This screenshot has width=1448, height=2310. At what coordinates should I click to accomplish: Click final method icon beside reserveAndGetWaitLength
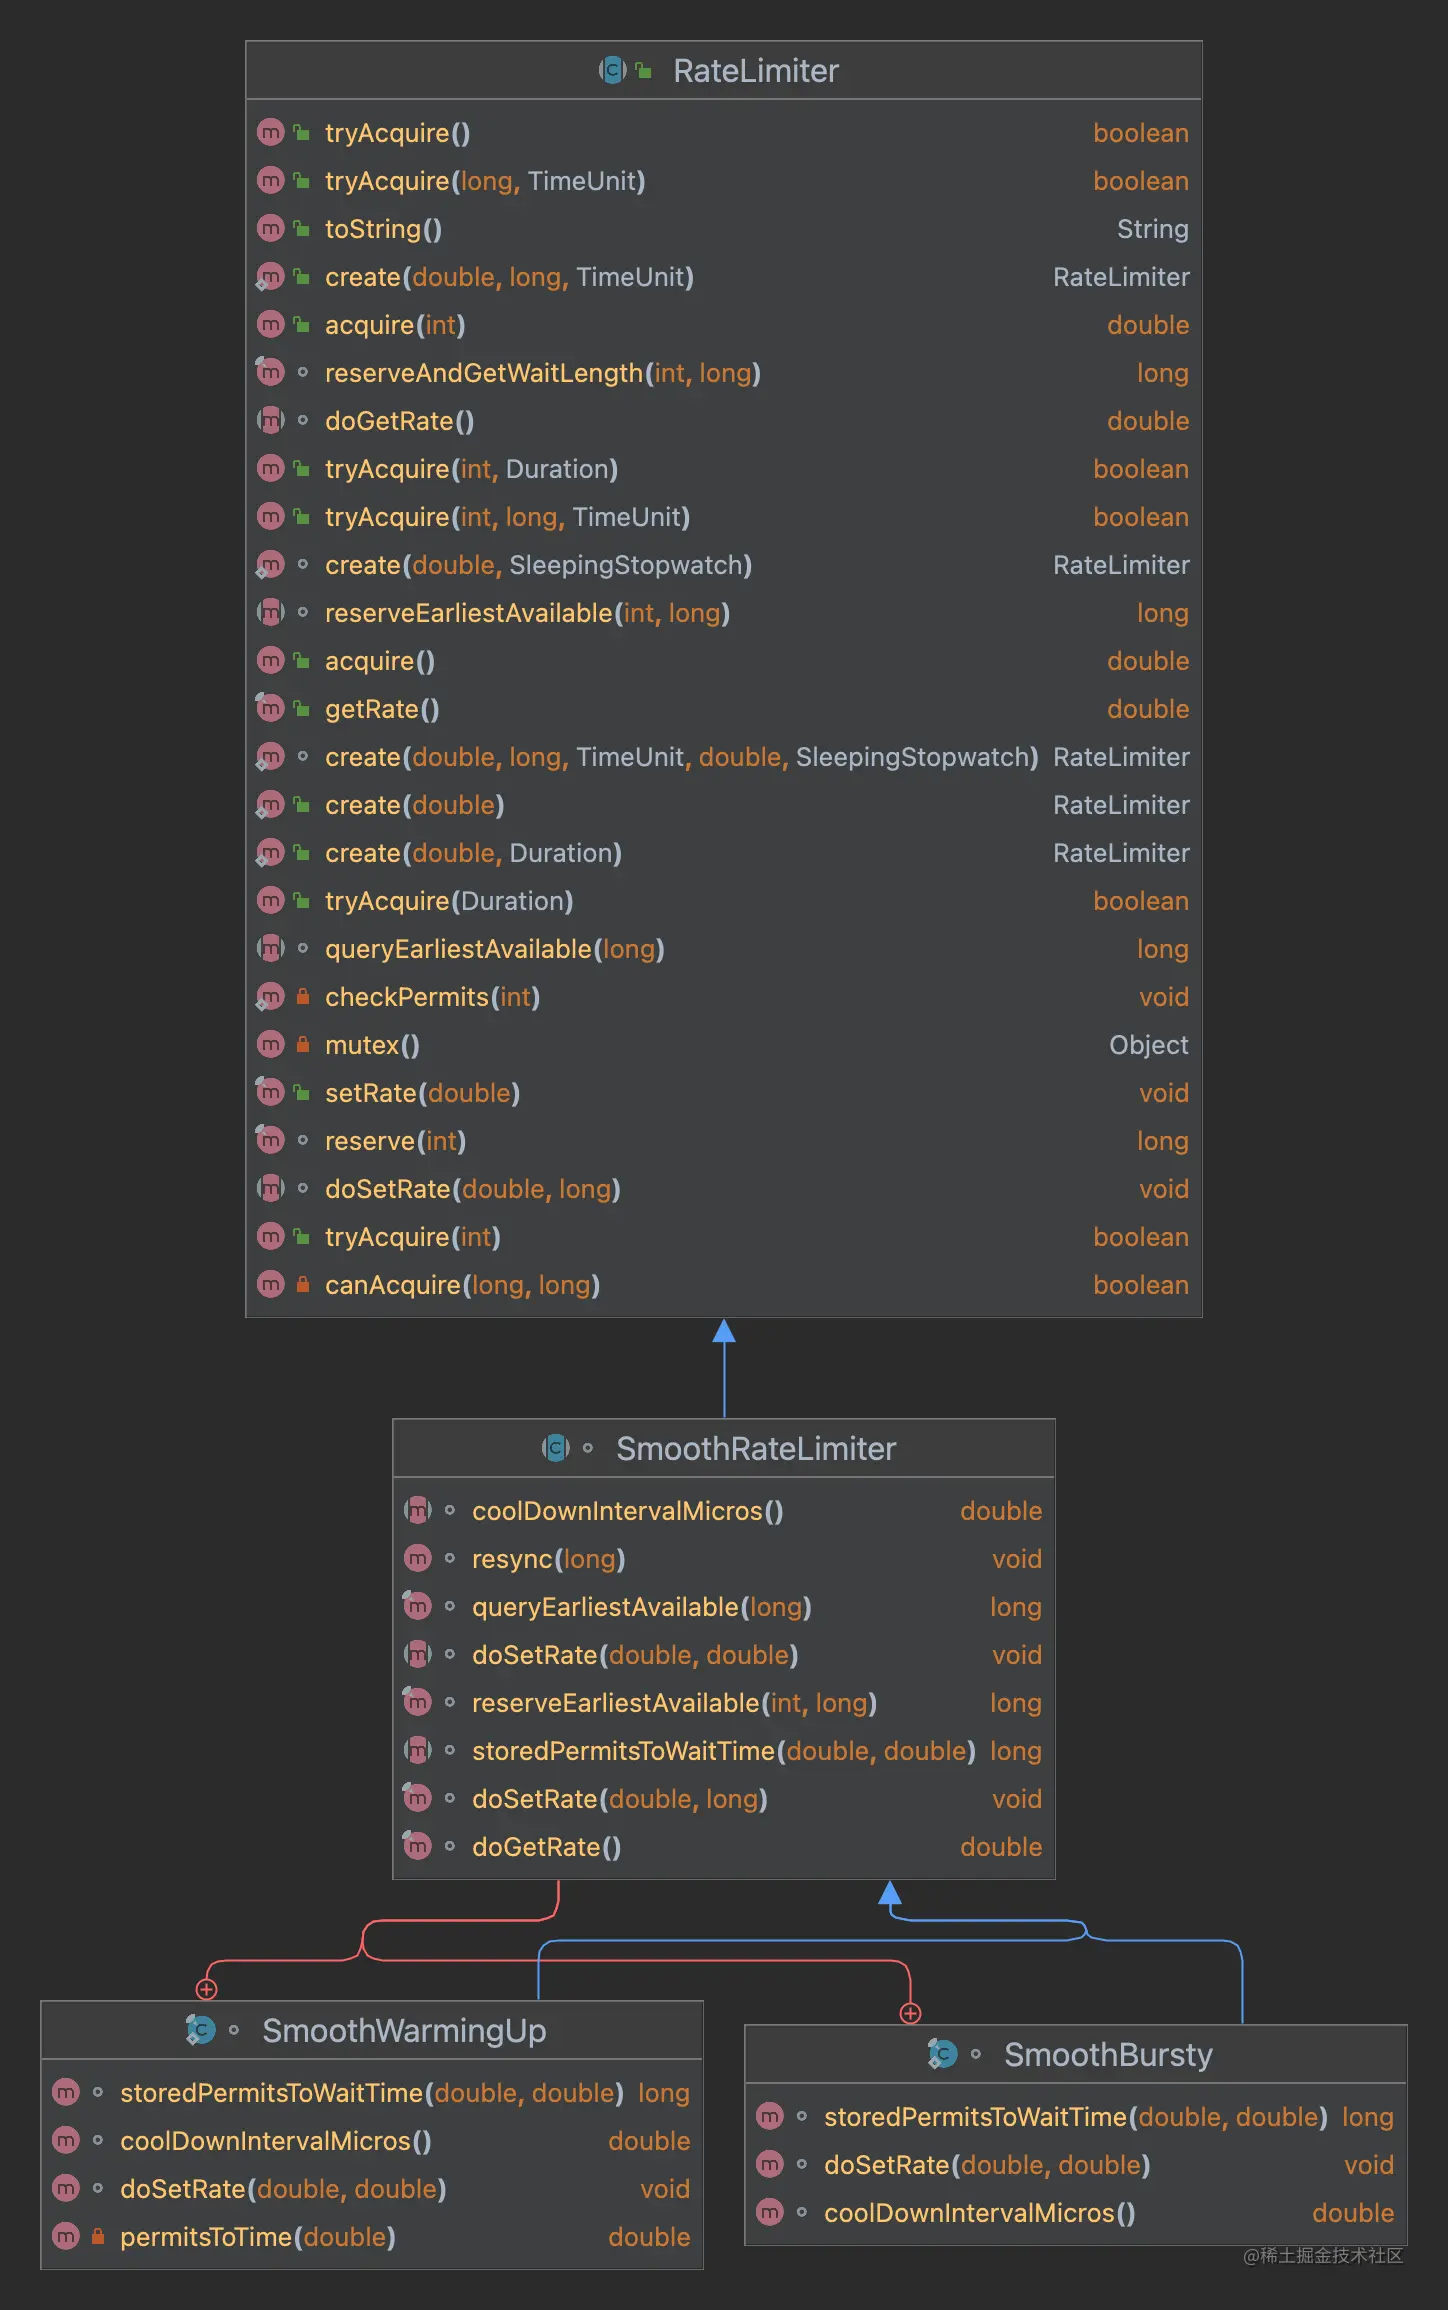point(270,372)
